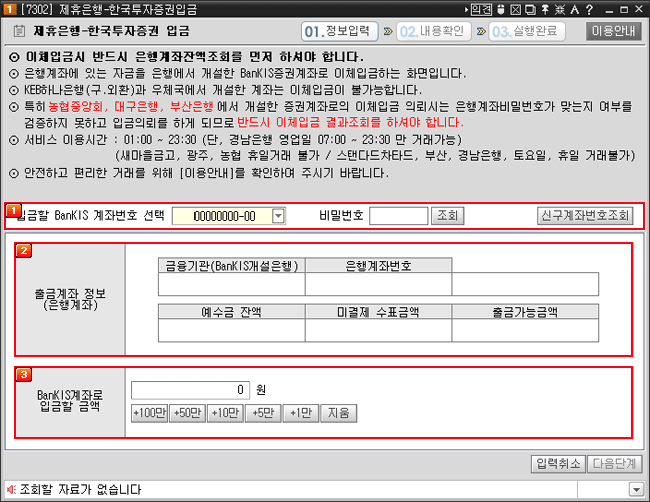Add 1,000,000 won with +100만 button
The image size is (650, 502).
tap(149, 413)
